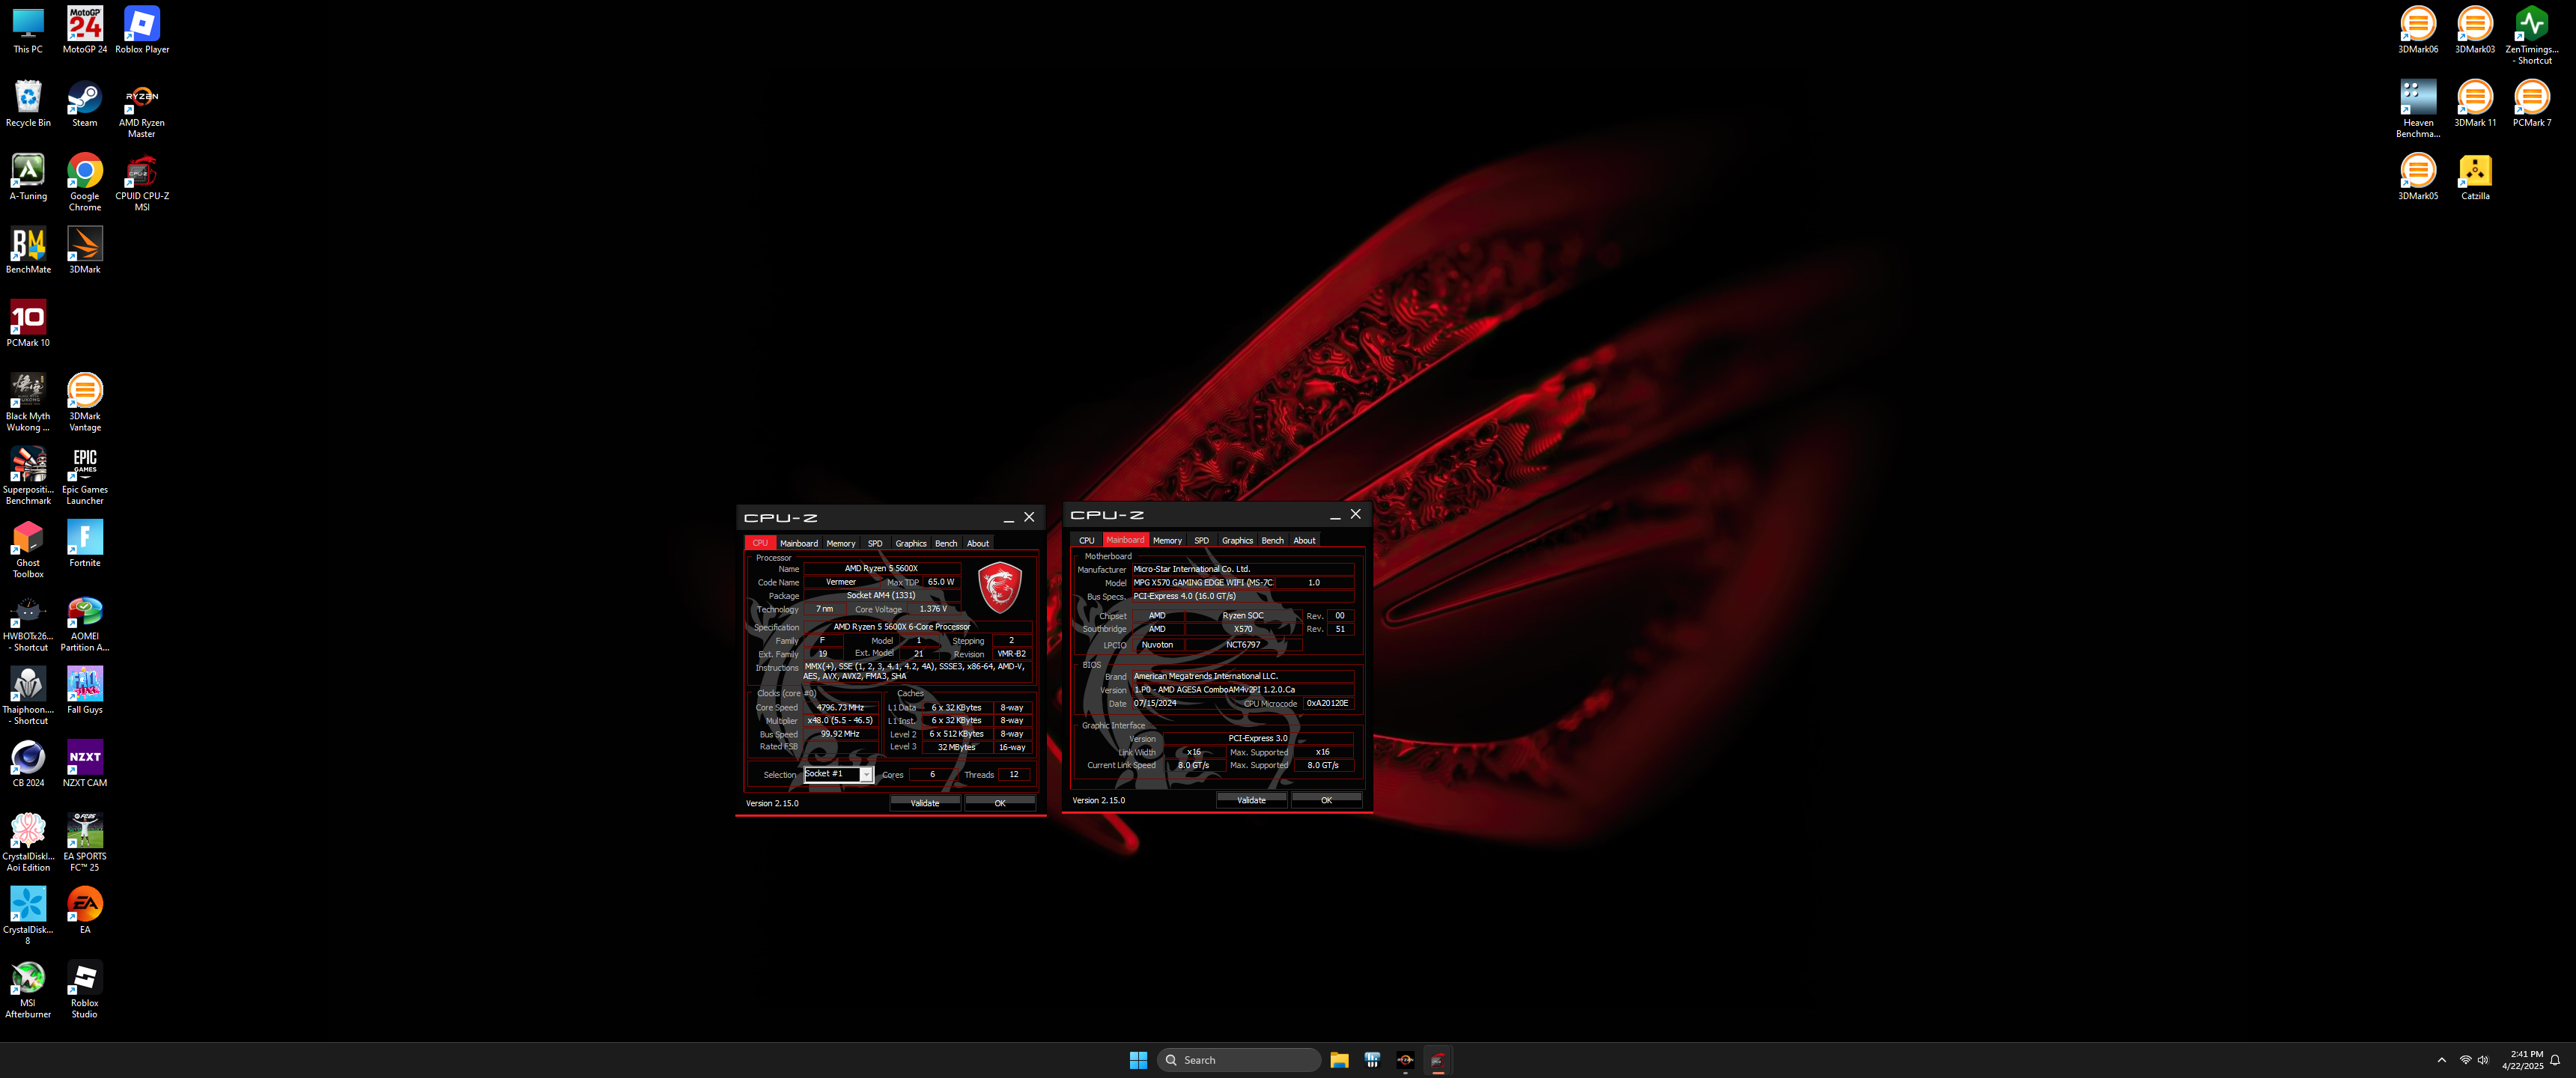Select EA SPORTS FC 25 icon
Viewport: 2576px width, 1078px height.
click(x=85, y=842)
